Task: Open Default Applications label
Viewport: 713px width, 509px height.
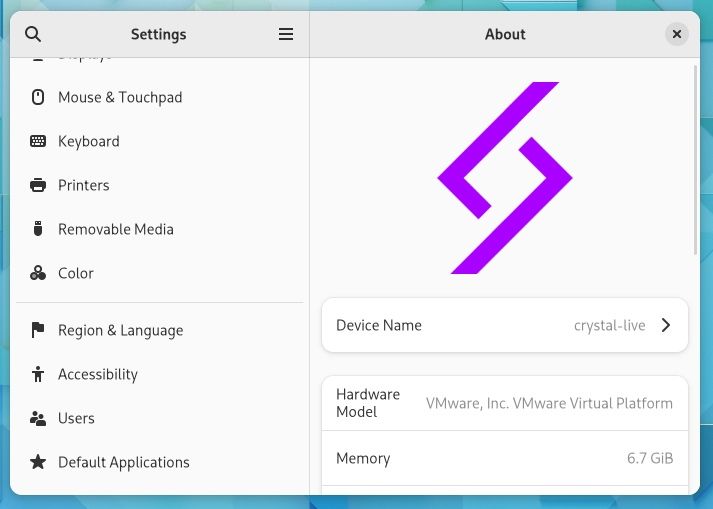Action: 124,462
